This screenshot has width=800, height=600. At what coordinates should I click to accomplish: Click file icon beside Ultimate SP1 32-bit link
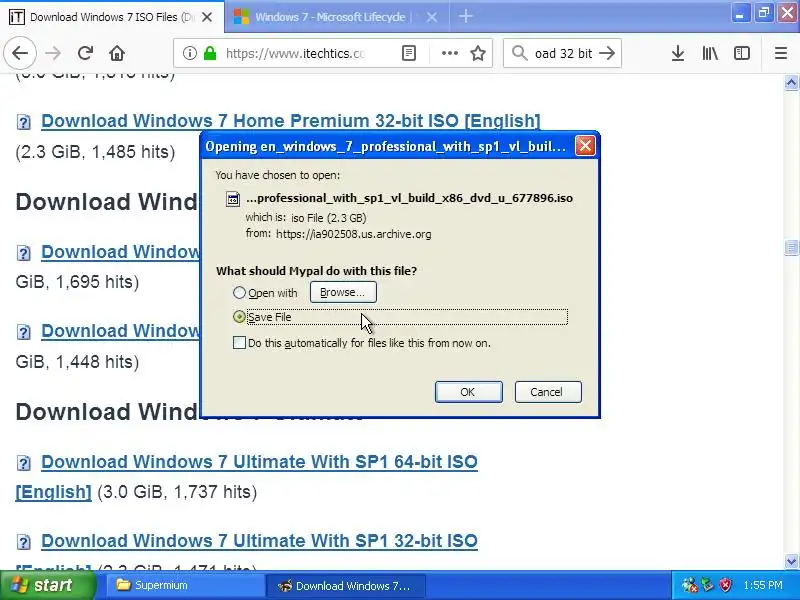tap(23, 542)
